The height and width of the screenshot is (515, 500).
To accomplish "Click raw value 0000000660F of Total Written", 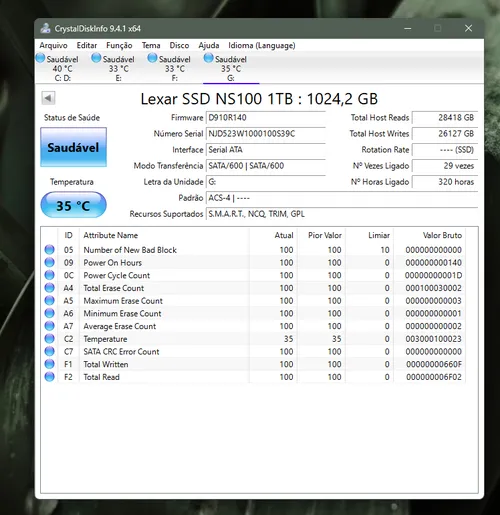I will (x=434, y=364).
